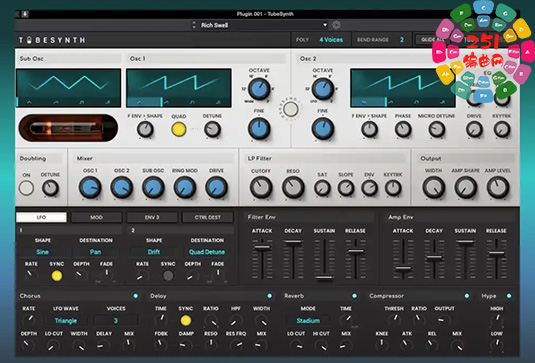Switch to the LFO tab

tap(41, 217)
